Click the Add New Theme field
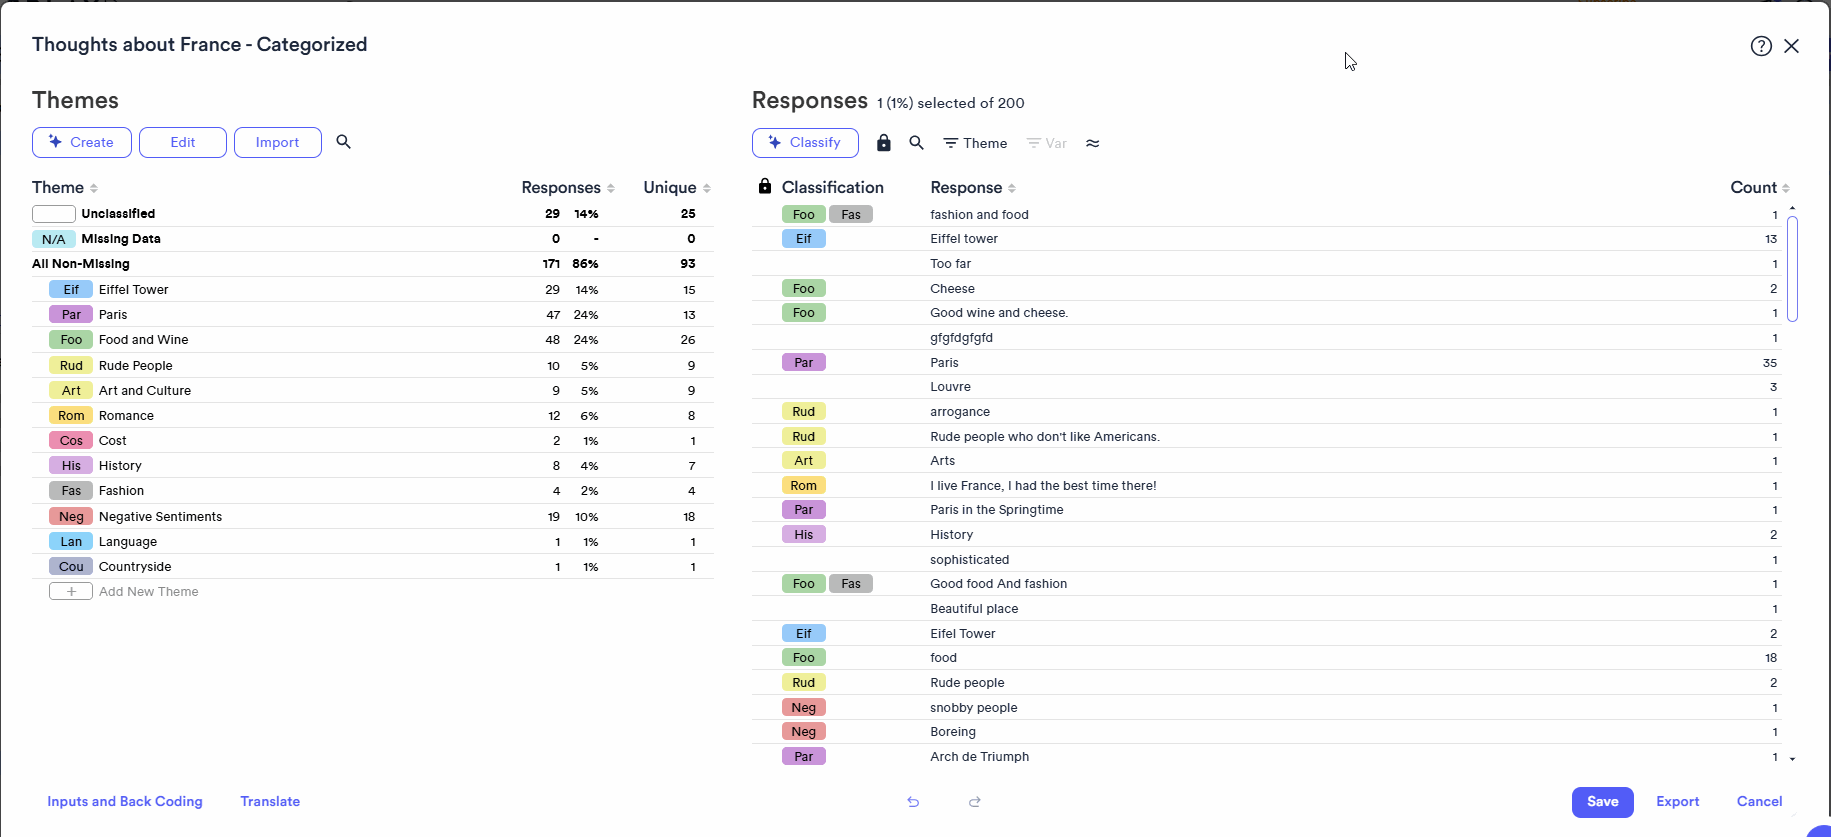The height and width of the screenshot is (837, 1831). point(149,592)
